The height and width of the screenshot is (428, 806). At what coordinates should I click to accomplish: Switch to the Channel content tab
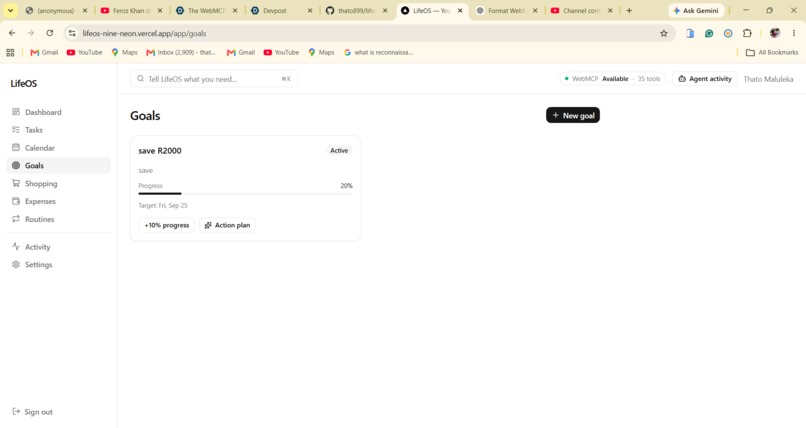(x=581, y=10)
